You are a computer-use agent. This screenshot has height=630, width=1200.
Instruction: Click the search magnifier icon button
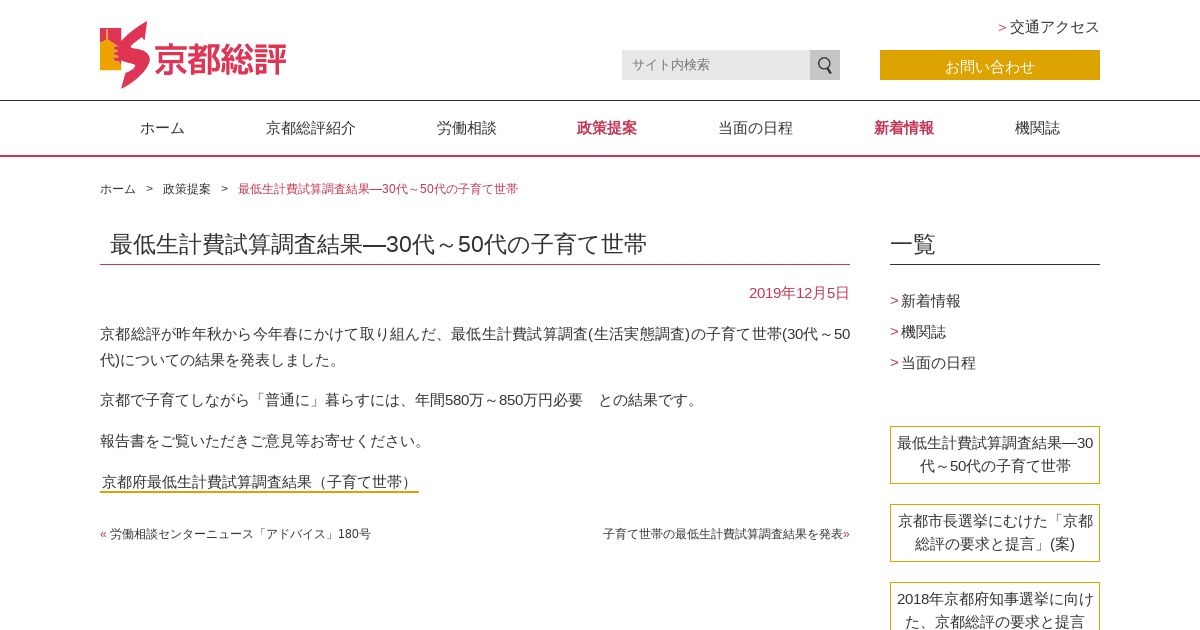(x=825, y=65)
